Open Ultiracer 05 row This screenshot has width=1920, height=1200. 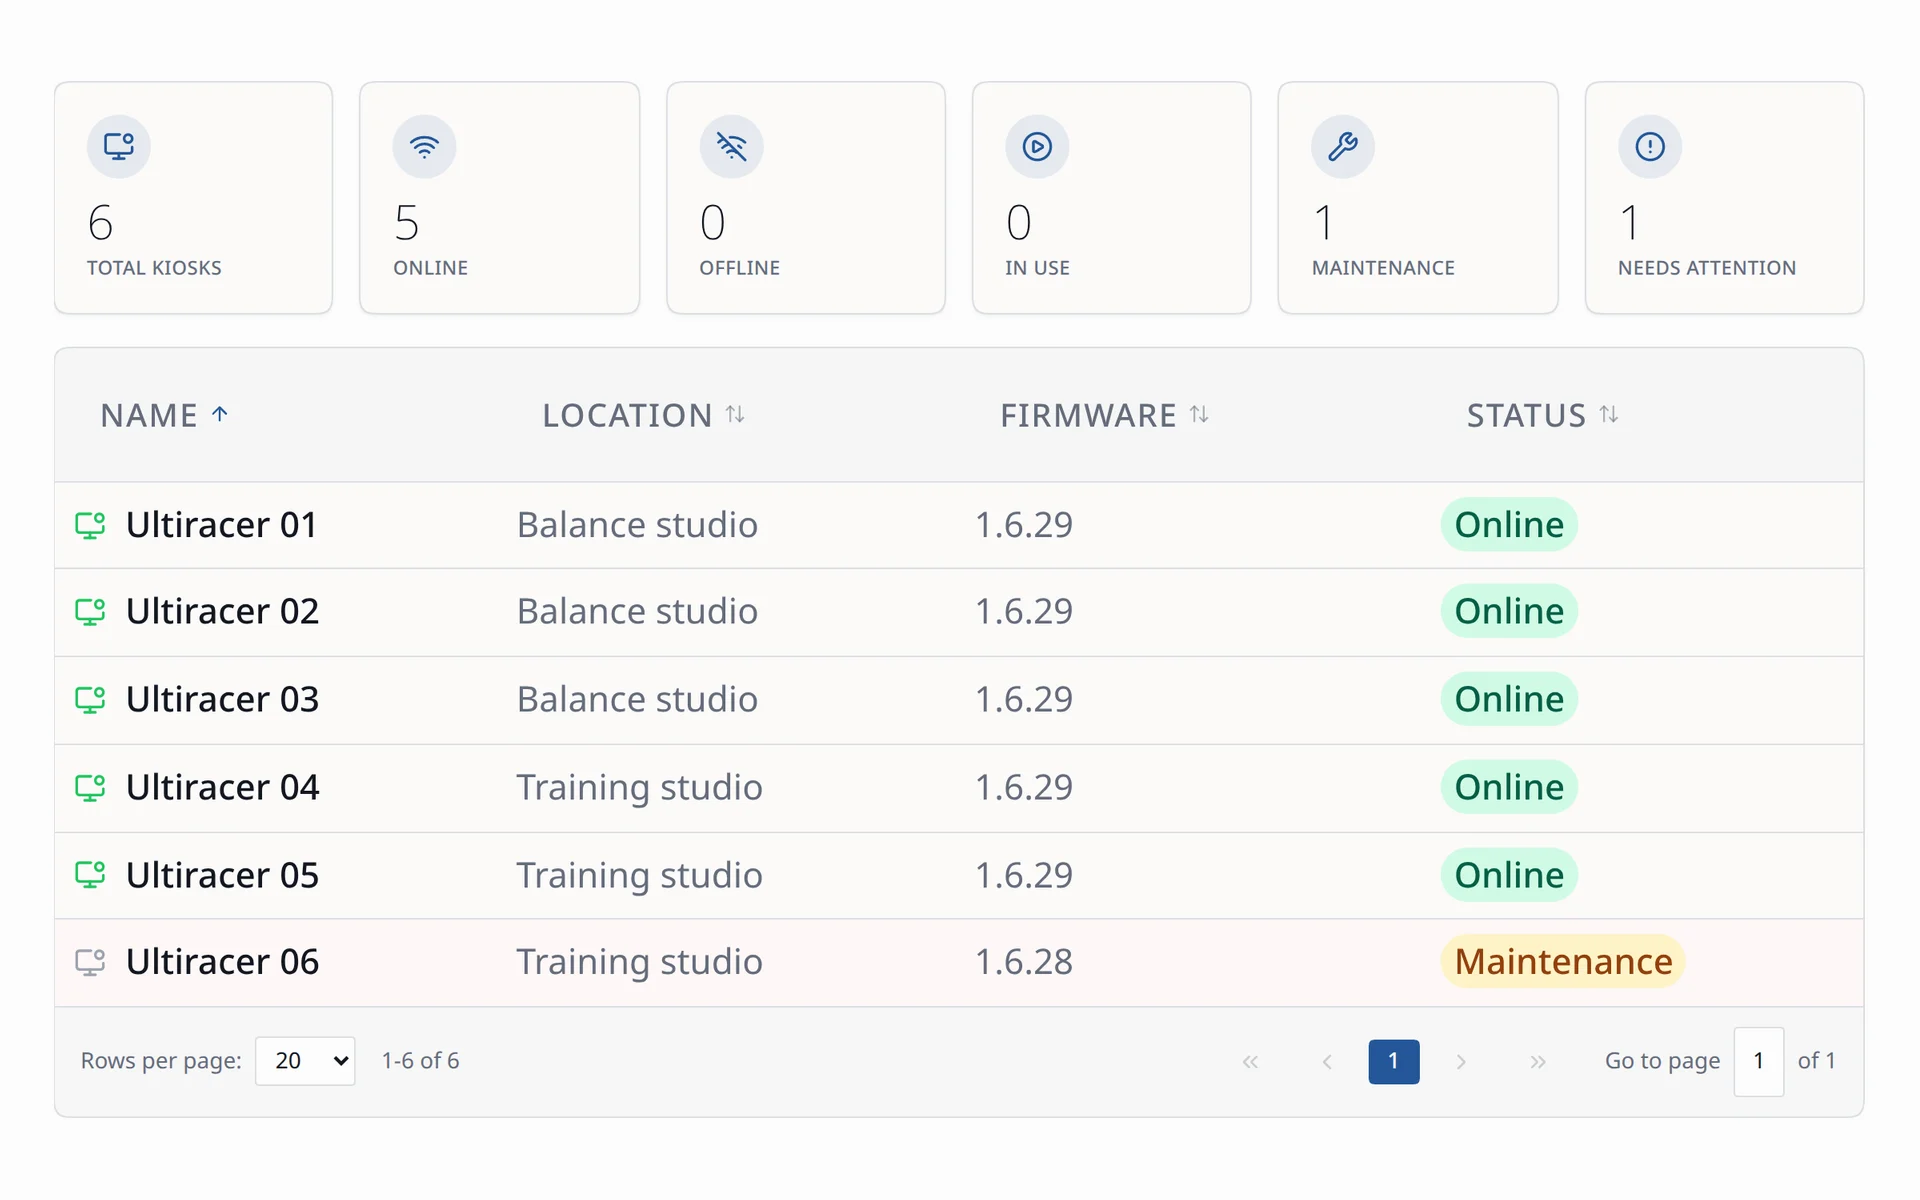[959, 875]
